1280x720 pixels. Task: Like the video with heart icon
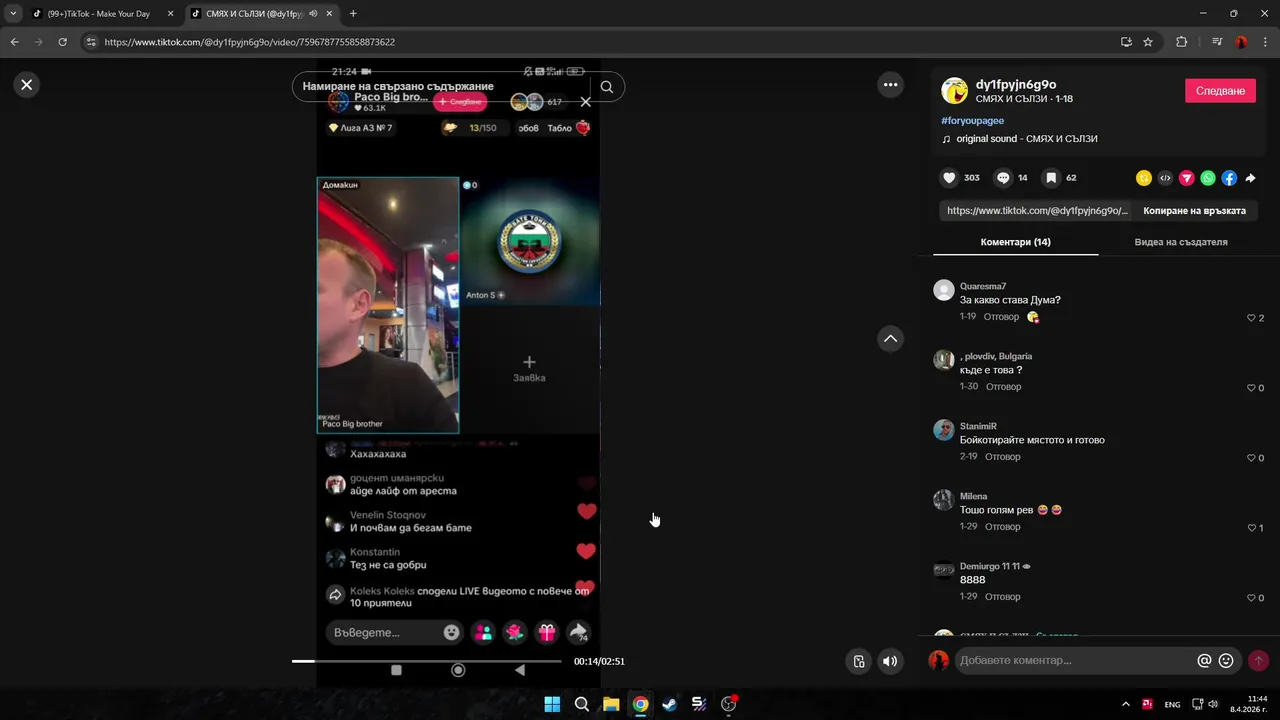tap(949, 178)
